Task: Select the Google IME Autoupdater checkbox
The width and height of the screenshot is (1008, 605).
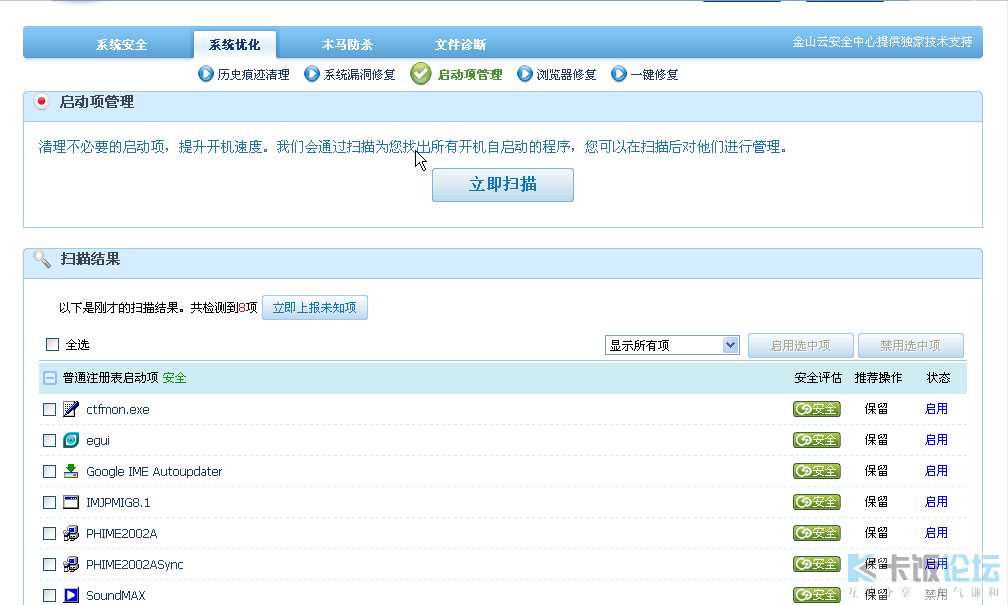Action: pos(50,471)
